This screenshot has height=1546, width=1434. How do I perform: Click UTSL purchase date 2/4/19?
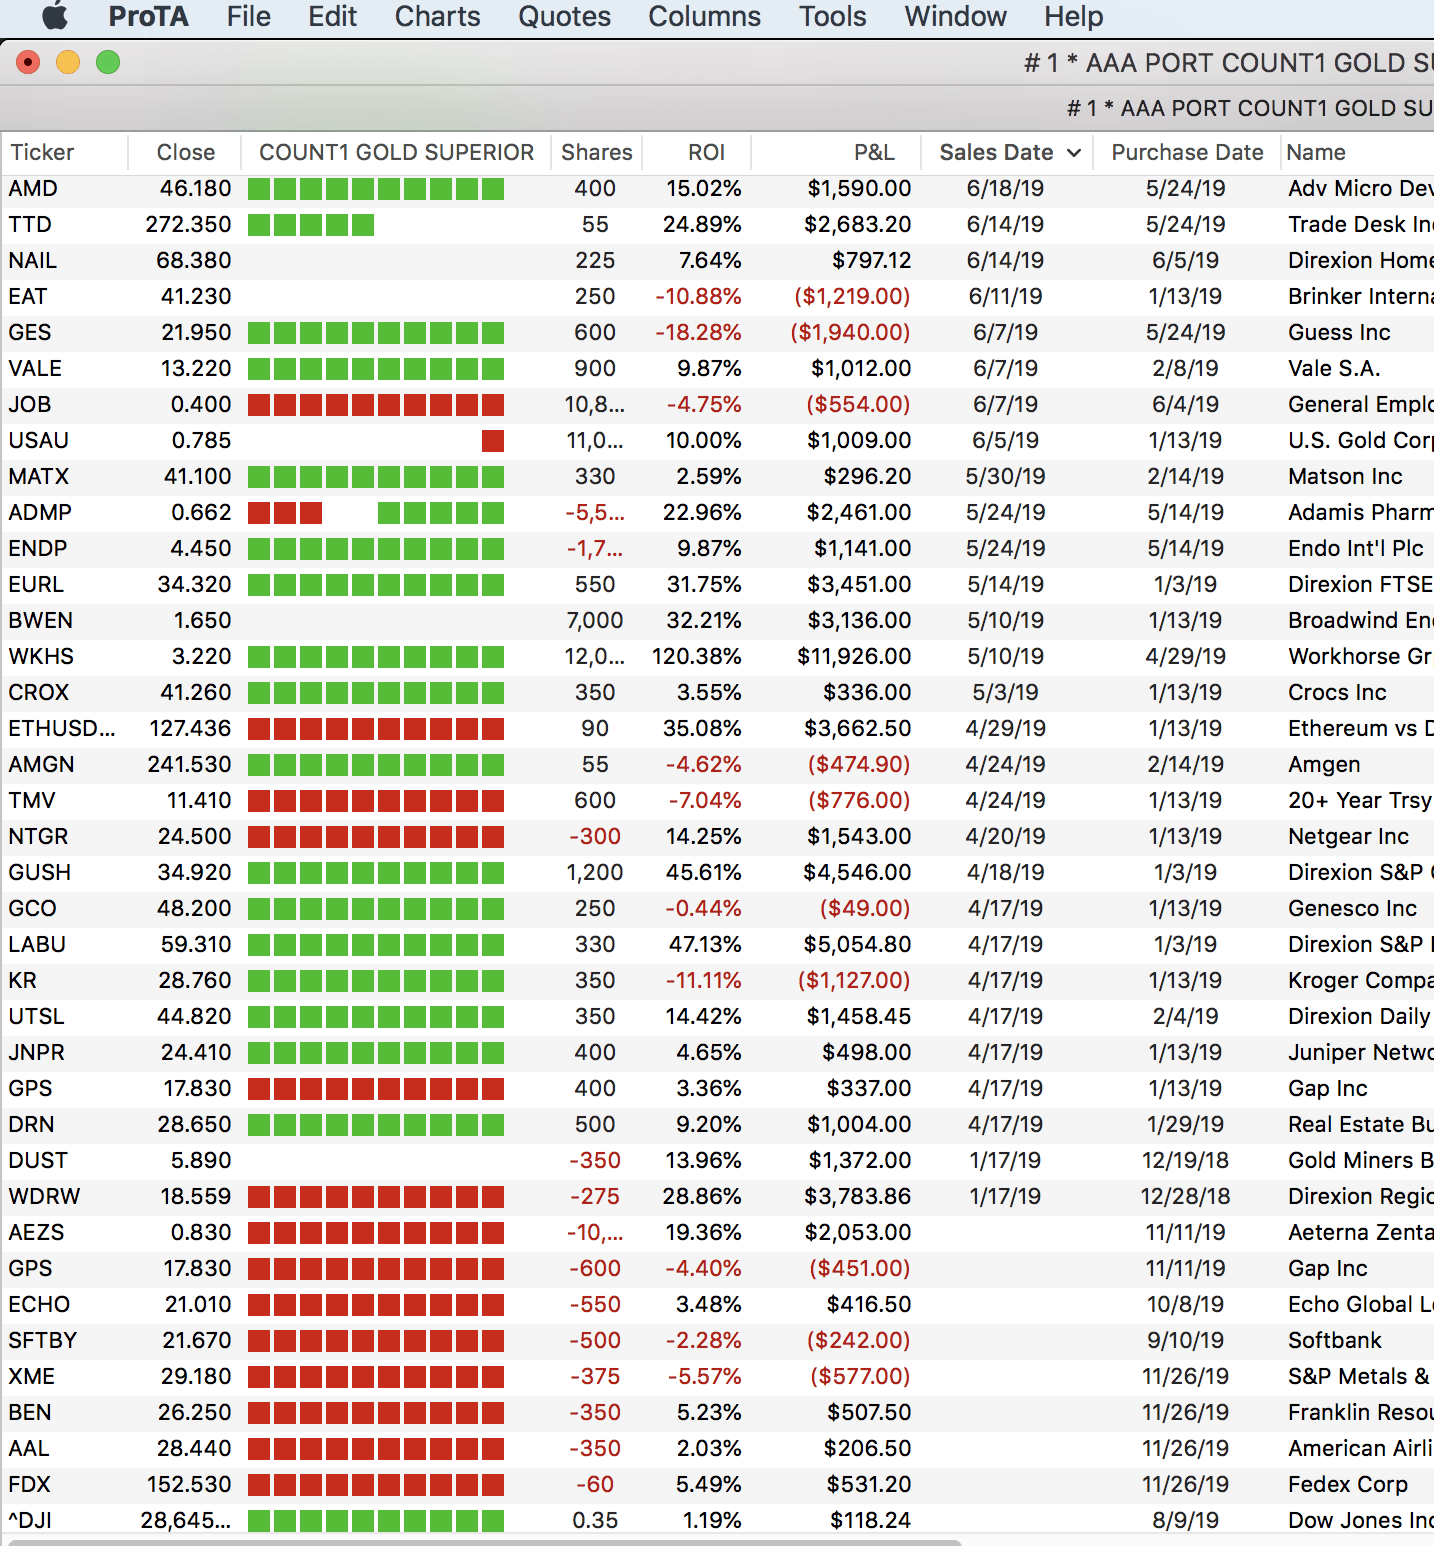click(x=1185, y=1016)
